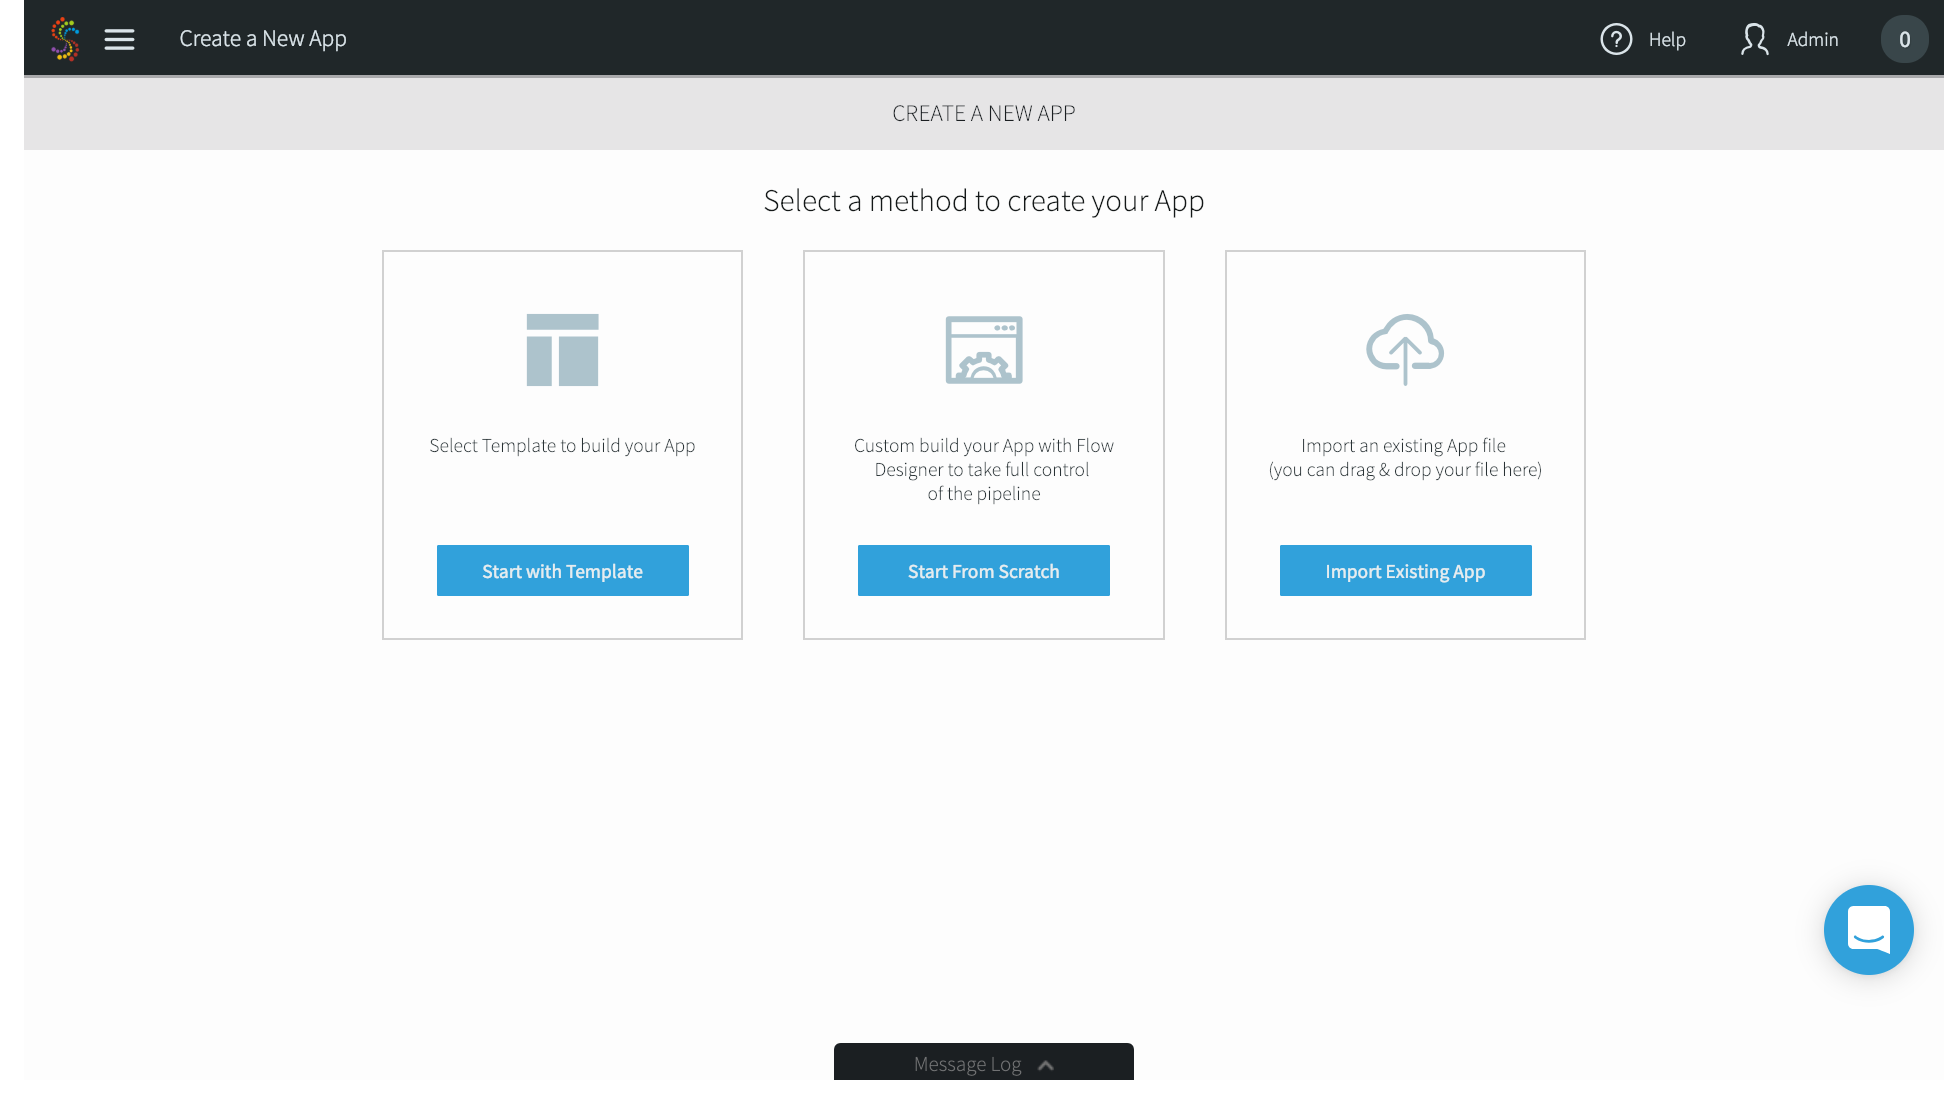Click the 'CREATE A NEW APP' banner text
Image resolution: width=1944 pixels, height=1108 pixels.
(x=984, y=114)
